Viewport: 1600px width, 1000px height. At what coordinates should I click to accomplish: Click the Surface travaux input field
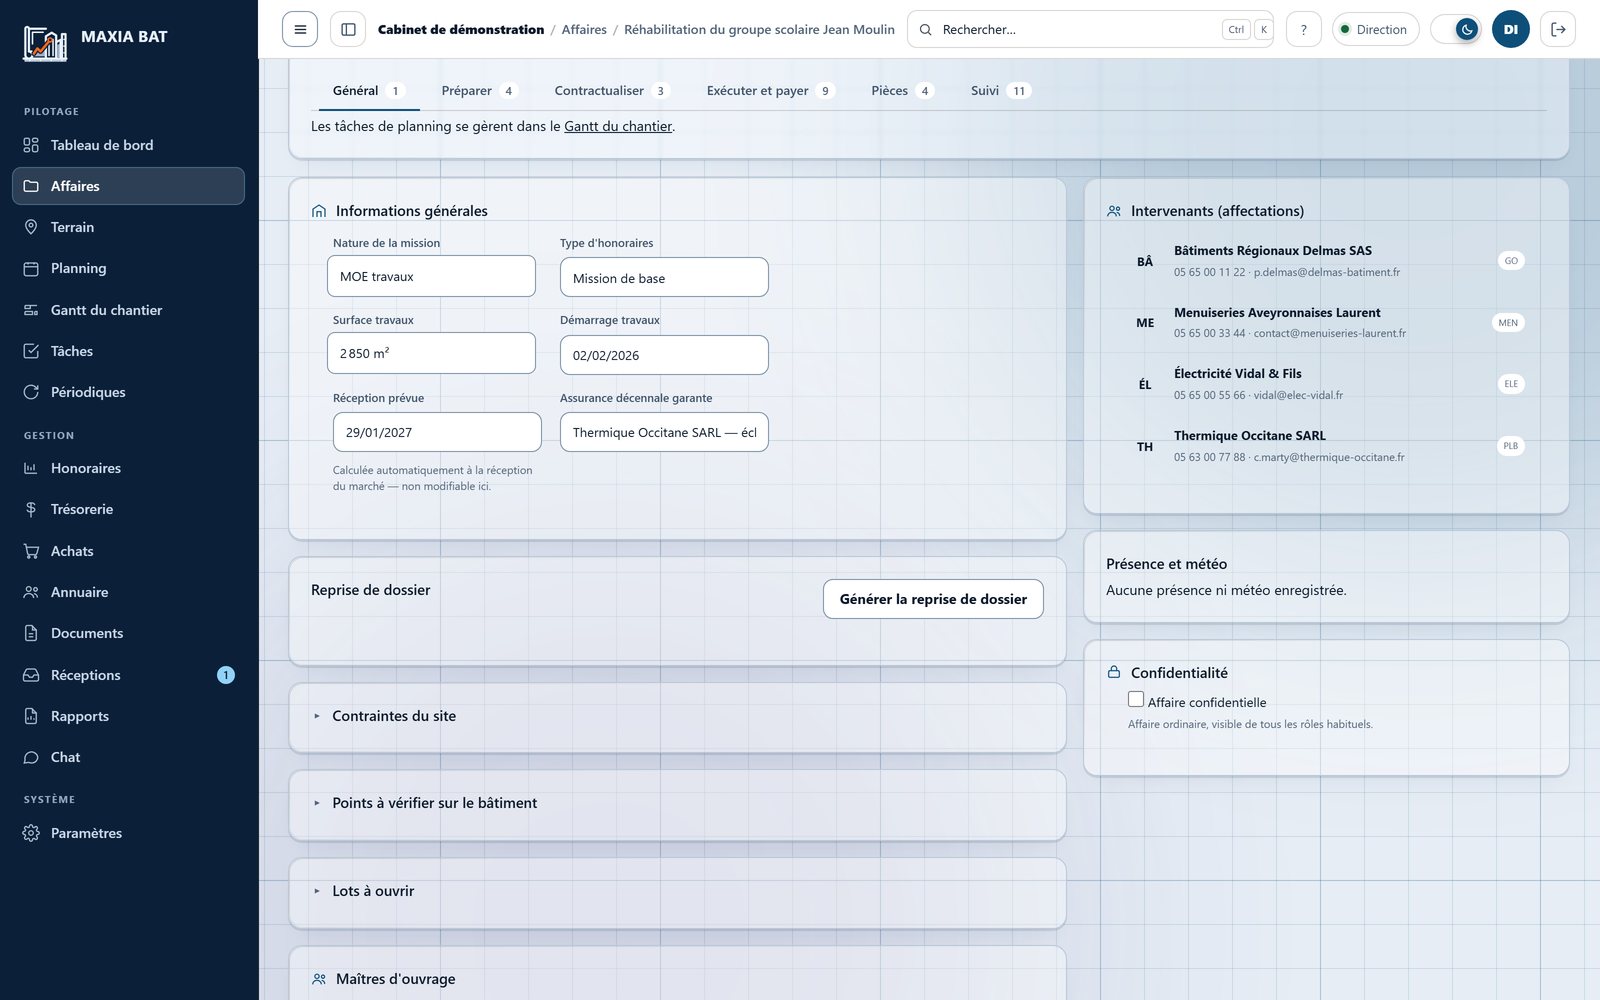click(x=431, y=353)
